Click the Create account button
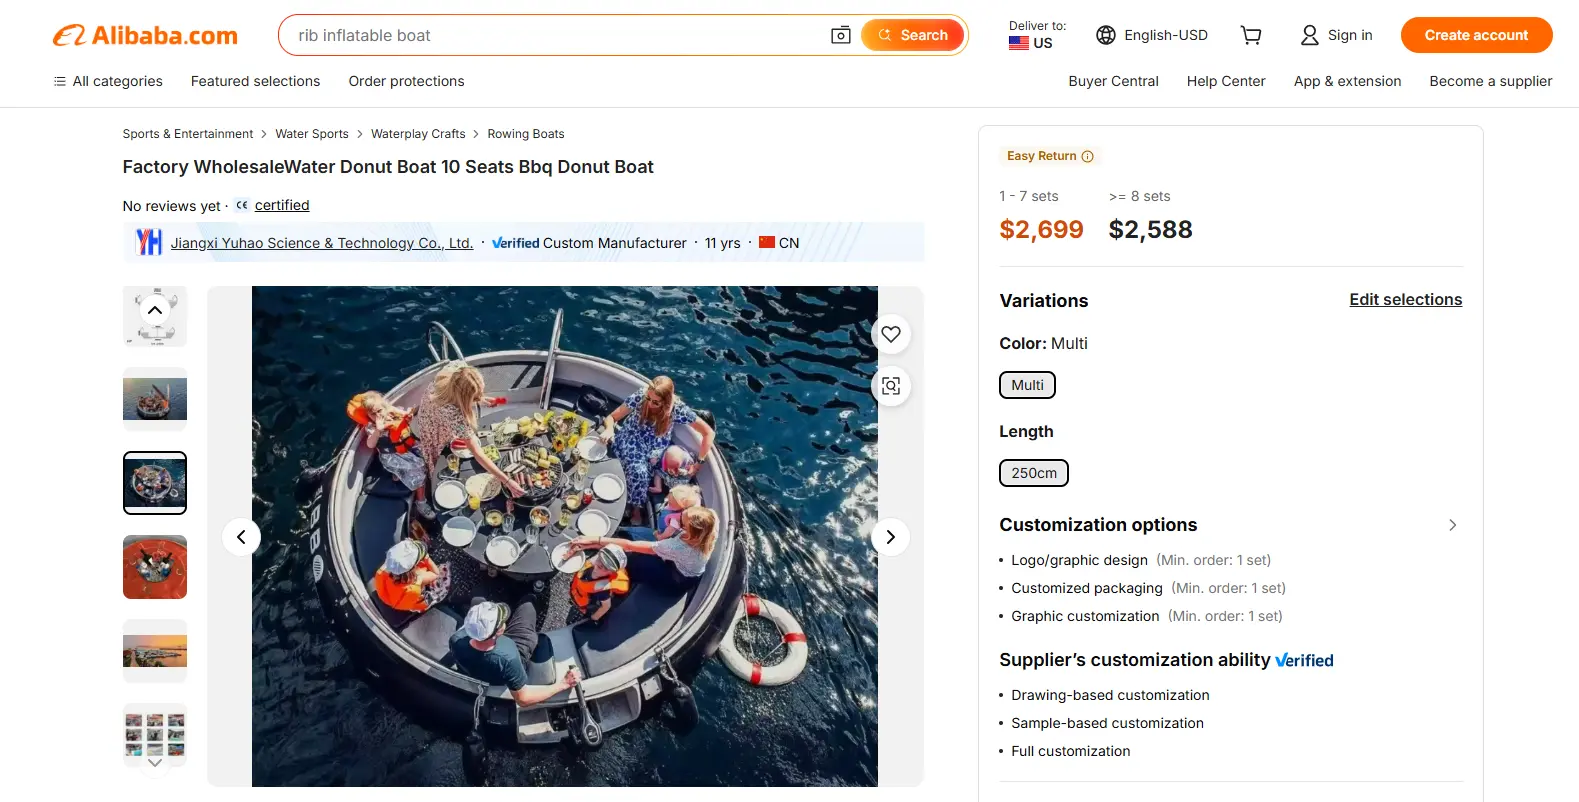 click(x=1476, y=34)
